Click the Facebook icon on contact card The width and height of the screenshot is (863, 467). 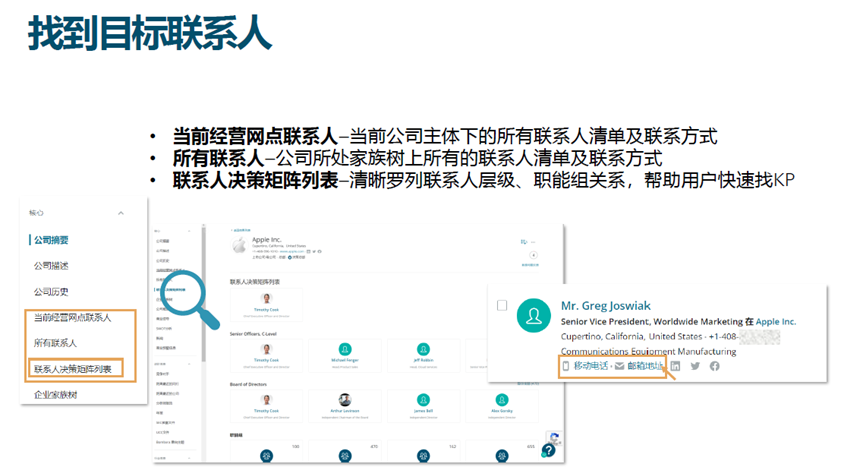tap(714, 366)
